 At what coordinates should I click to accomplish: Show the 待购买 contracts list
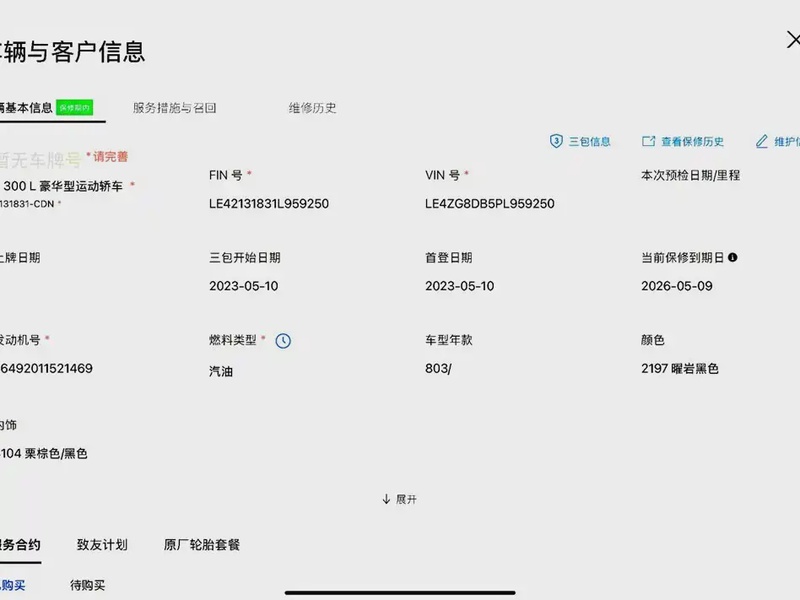coord(87,585)
